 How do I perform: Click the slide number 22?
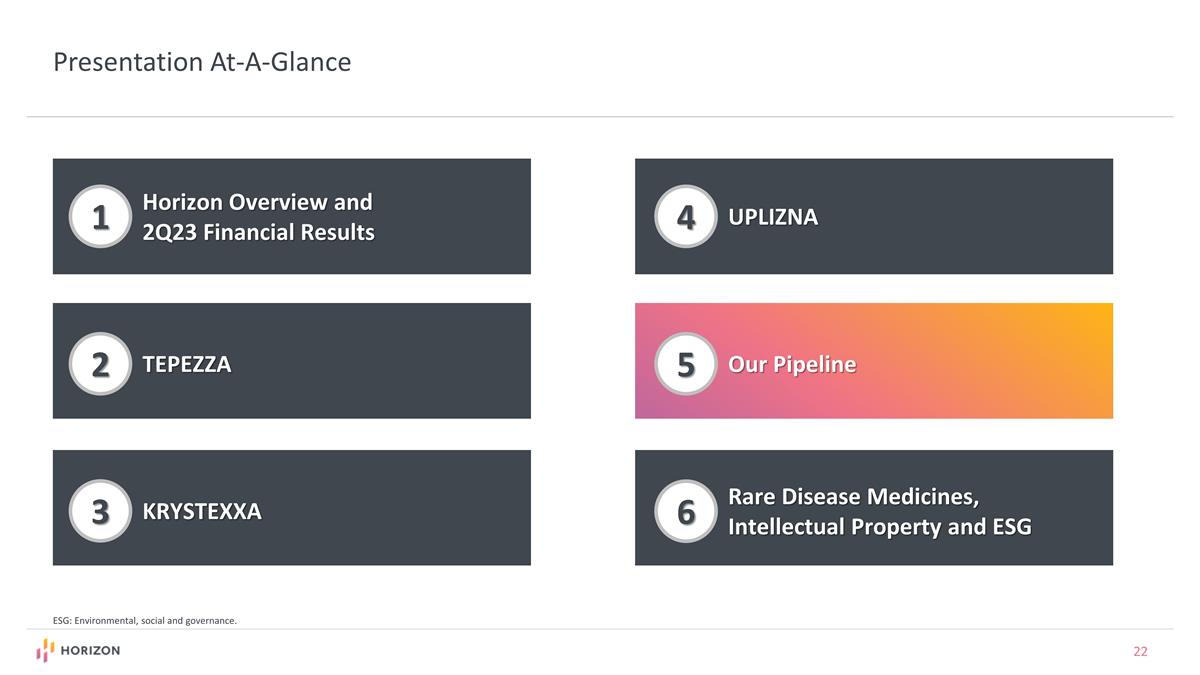point(1140,652)
